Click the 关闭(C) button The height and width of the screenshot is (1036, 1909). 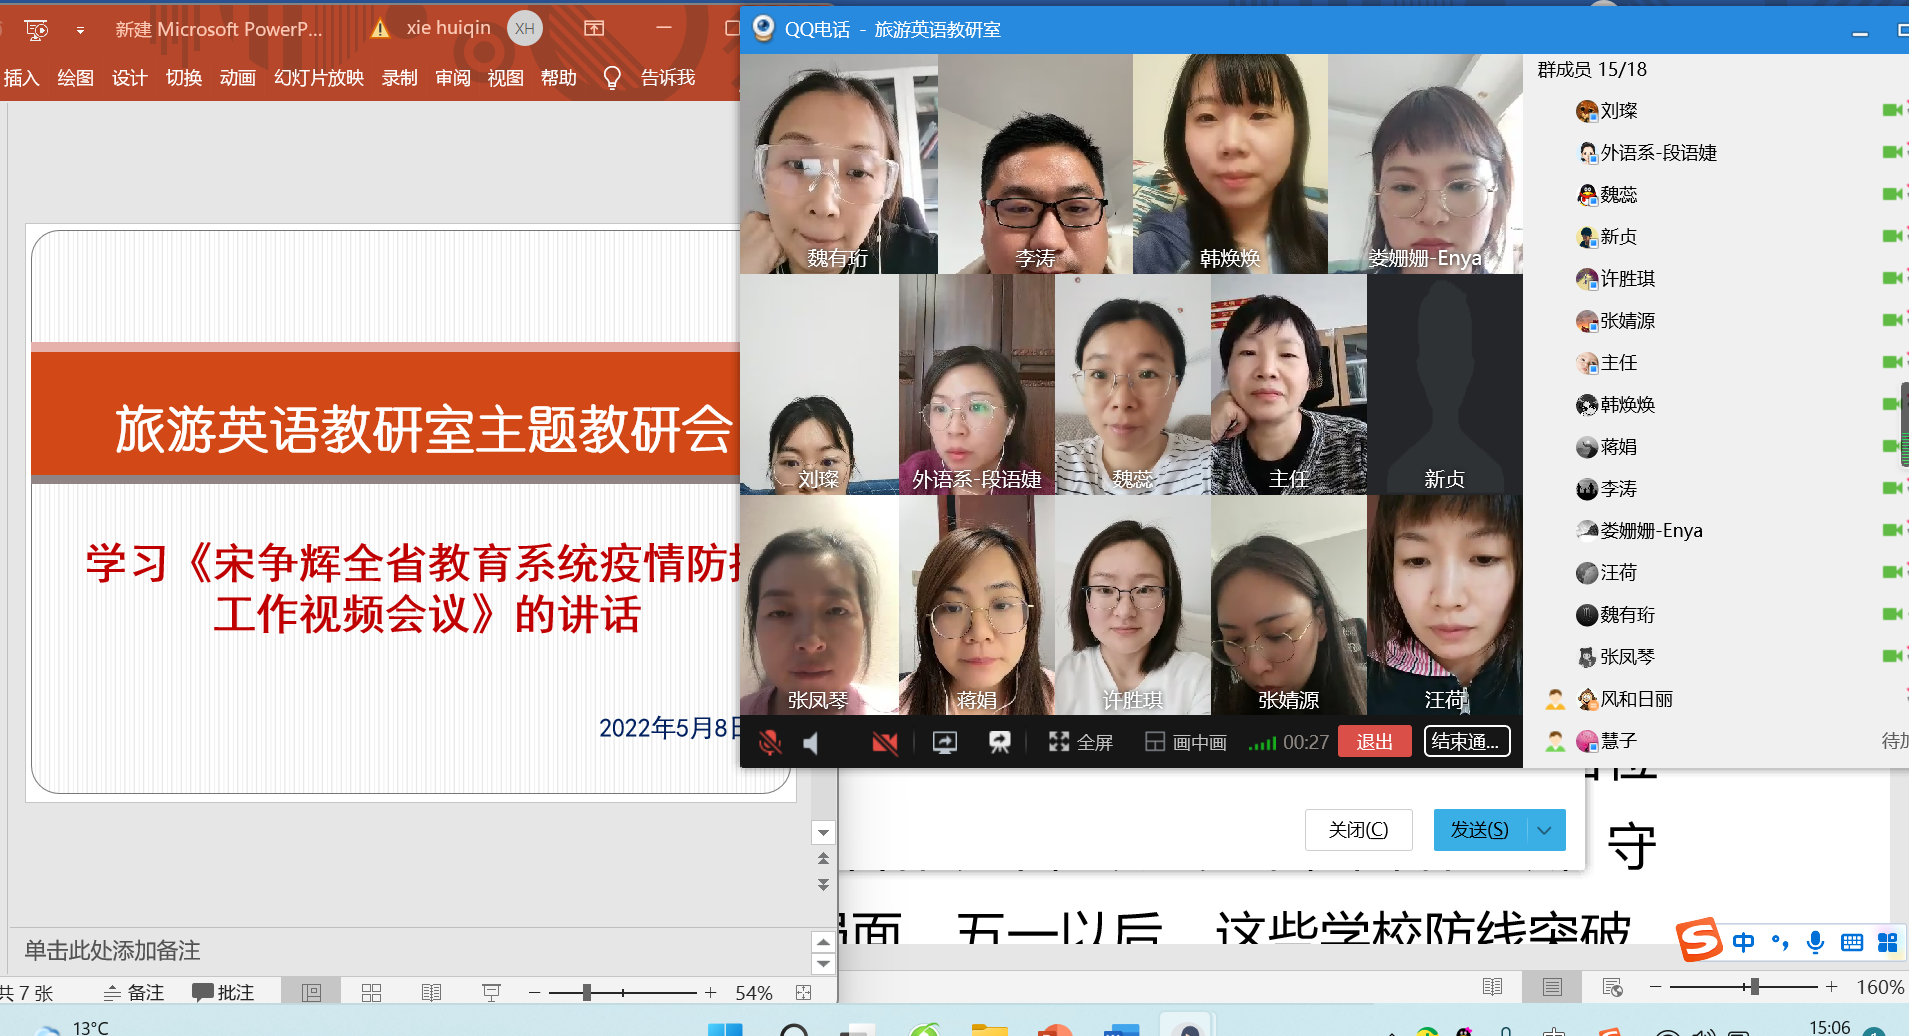point(1358,830)
